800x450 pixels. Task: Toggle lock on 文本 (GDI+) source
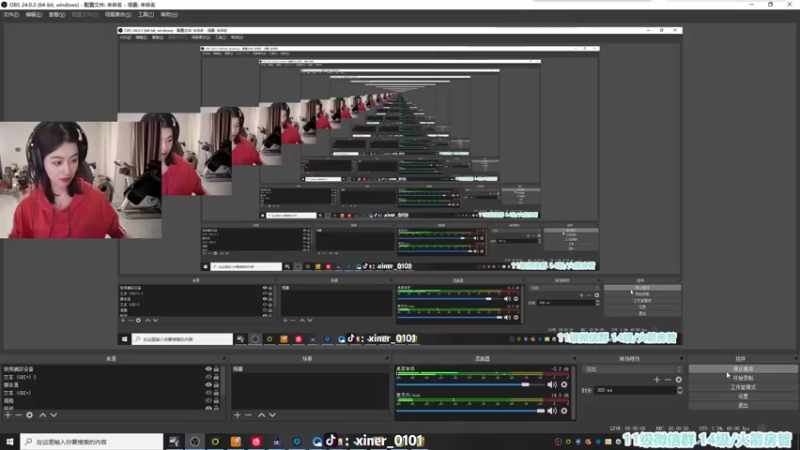pos(216,393)
